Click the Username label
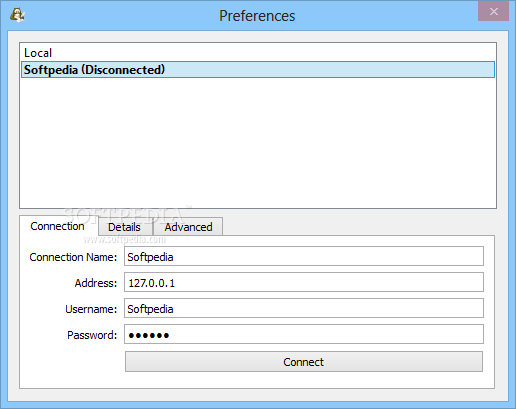The width and height of the screenshot is (516, 409). [91, 309]
